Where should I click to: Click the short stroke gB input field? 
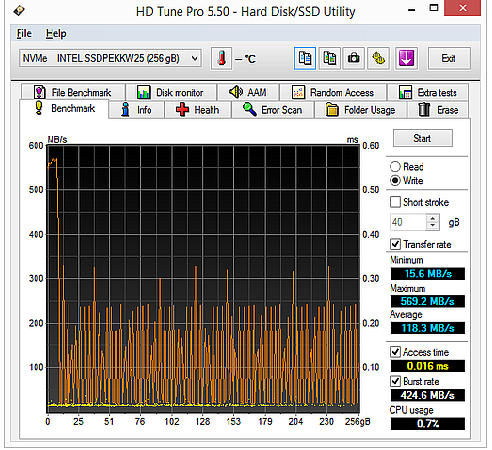pyautogui.click(x=408, y=222)
